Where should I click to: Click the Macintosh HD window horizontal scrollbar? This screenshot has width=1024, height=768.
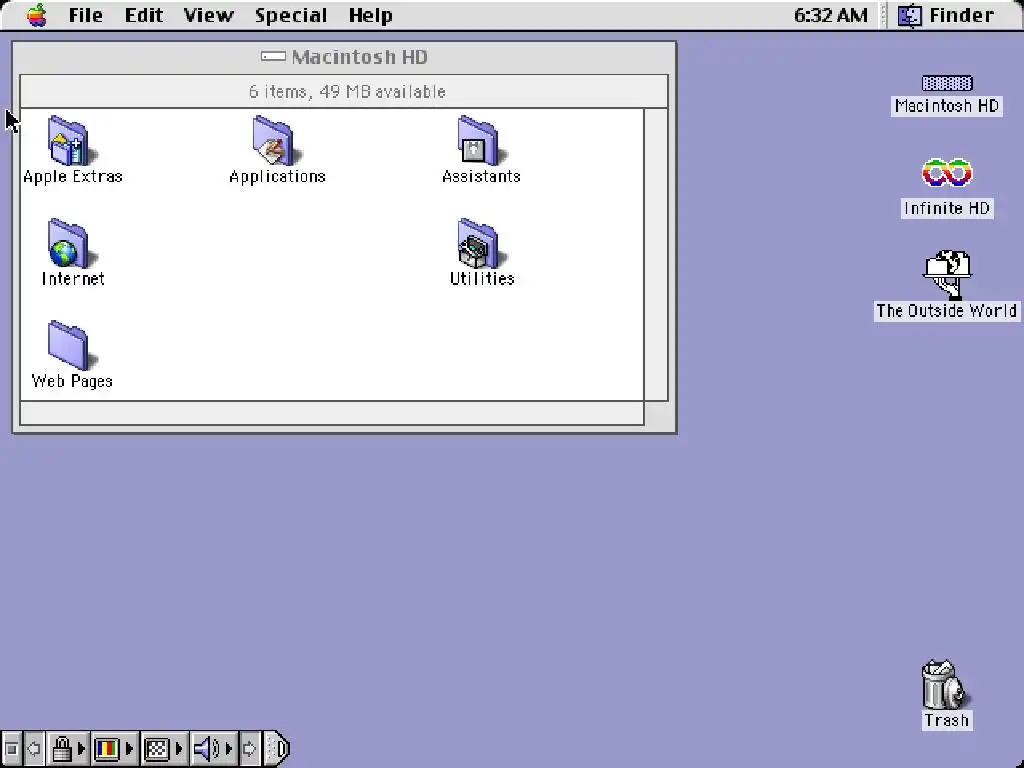332,413
